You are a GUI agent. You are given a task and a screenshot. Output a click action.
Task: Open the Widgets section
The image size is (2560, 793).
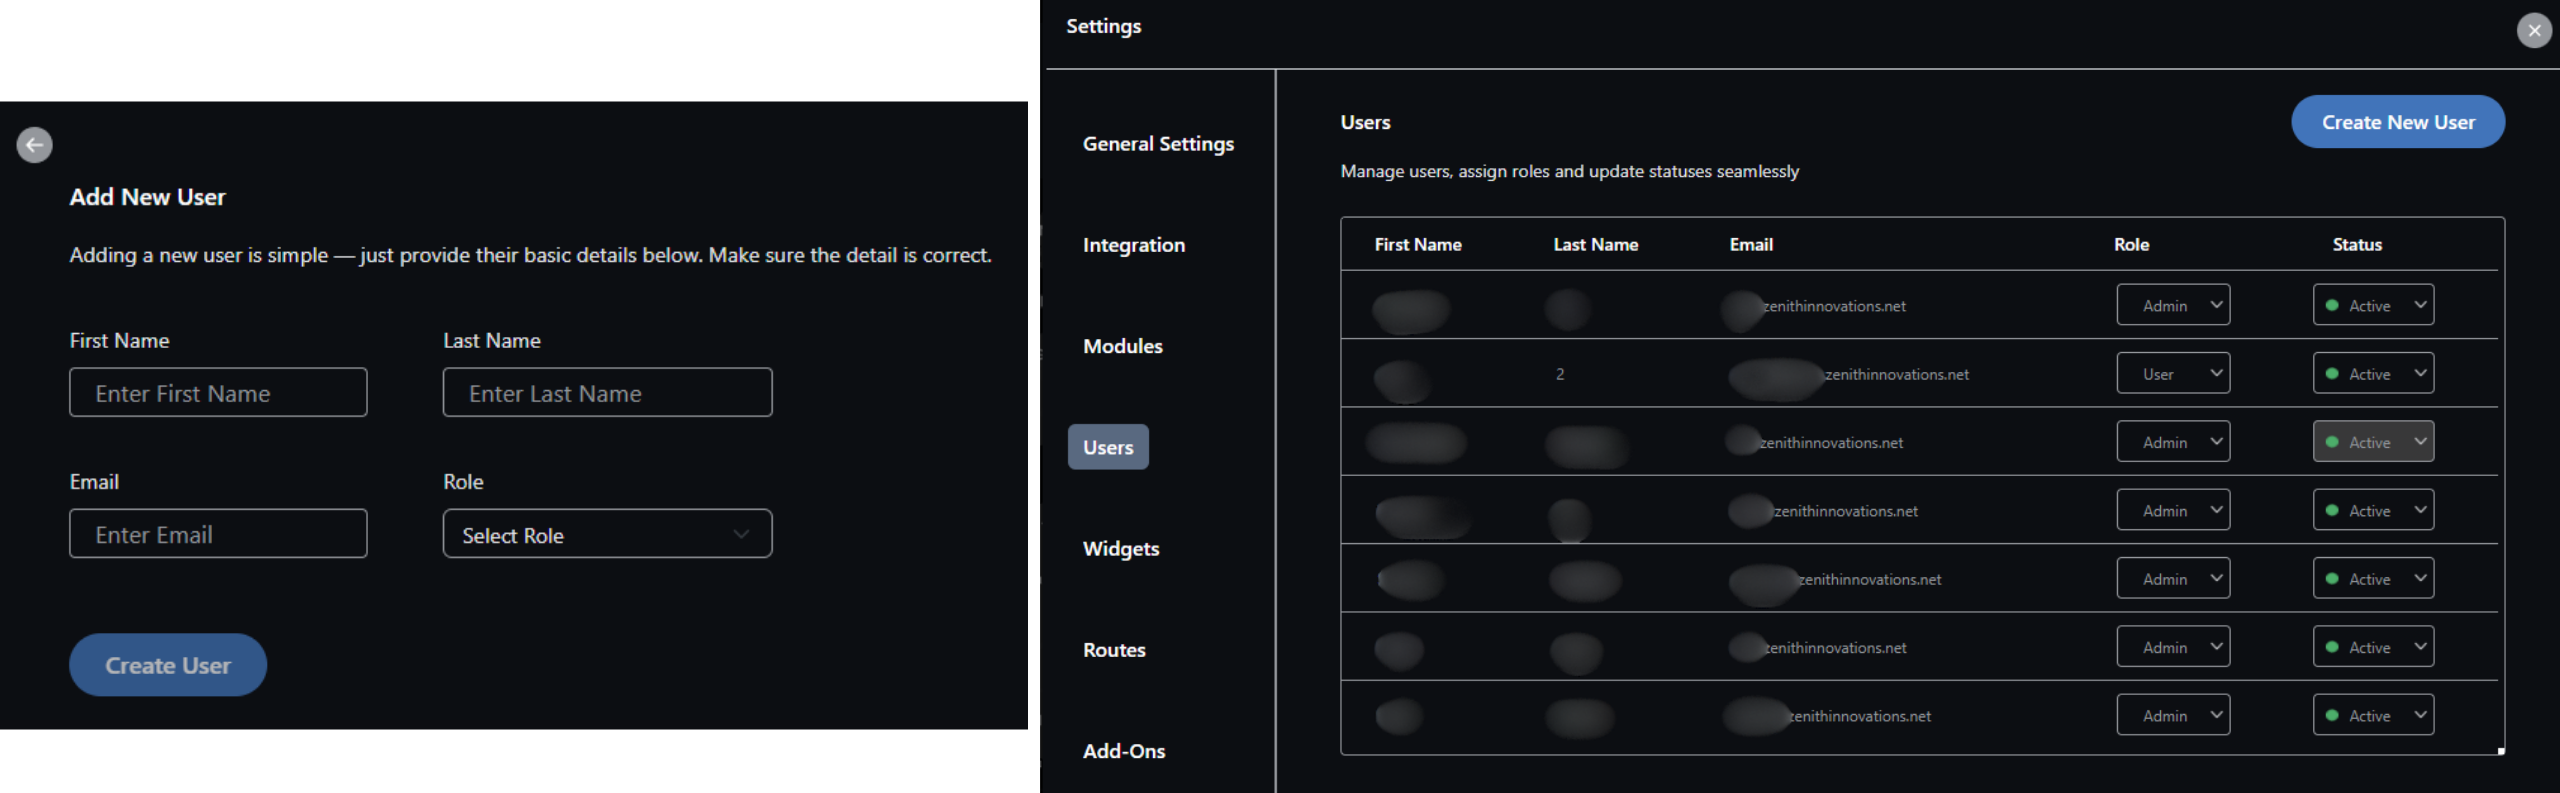[x=1121, y=549]
